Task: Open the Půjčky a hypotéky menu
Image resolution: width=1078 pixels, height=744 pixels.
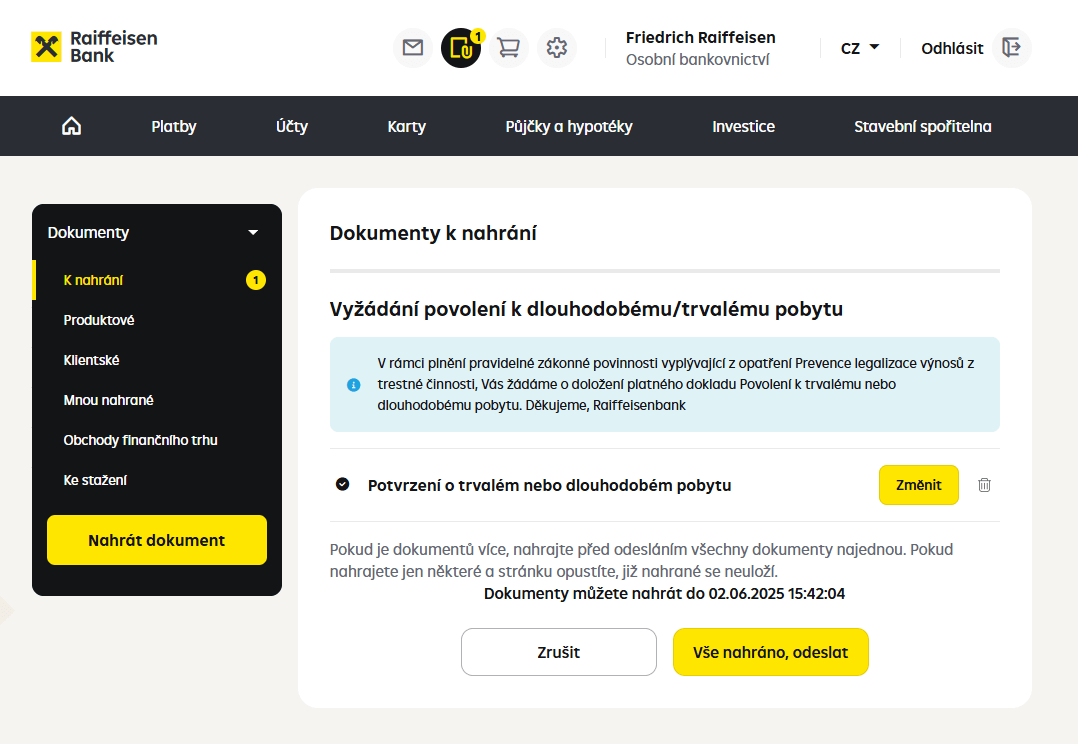Action: point(569,127)
